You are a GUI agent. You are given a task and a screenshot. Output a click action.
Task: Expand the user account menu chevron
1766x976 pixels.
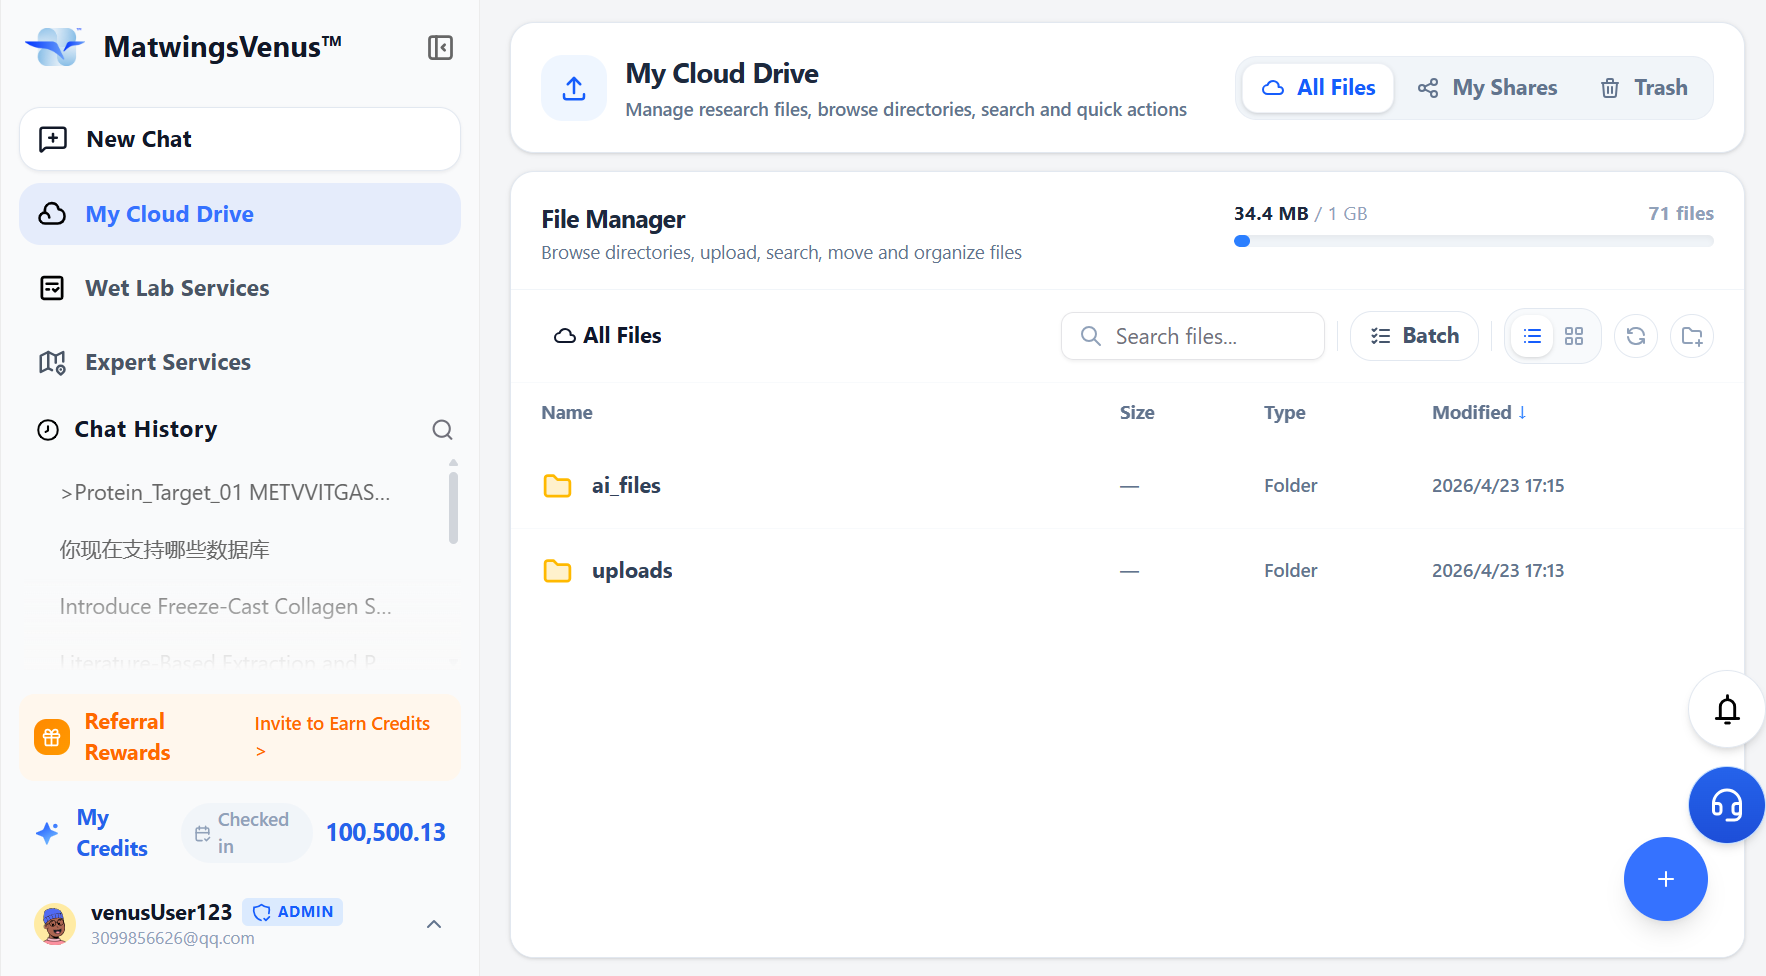(x=434, y=924)
